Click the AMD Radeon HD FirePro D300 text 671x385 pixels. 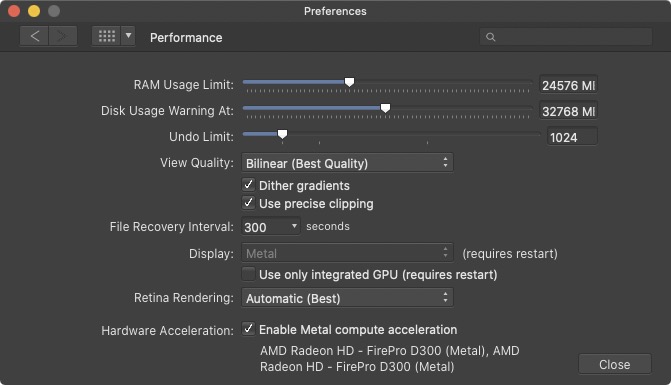[389, 358]
